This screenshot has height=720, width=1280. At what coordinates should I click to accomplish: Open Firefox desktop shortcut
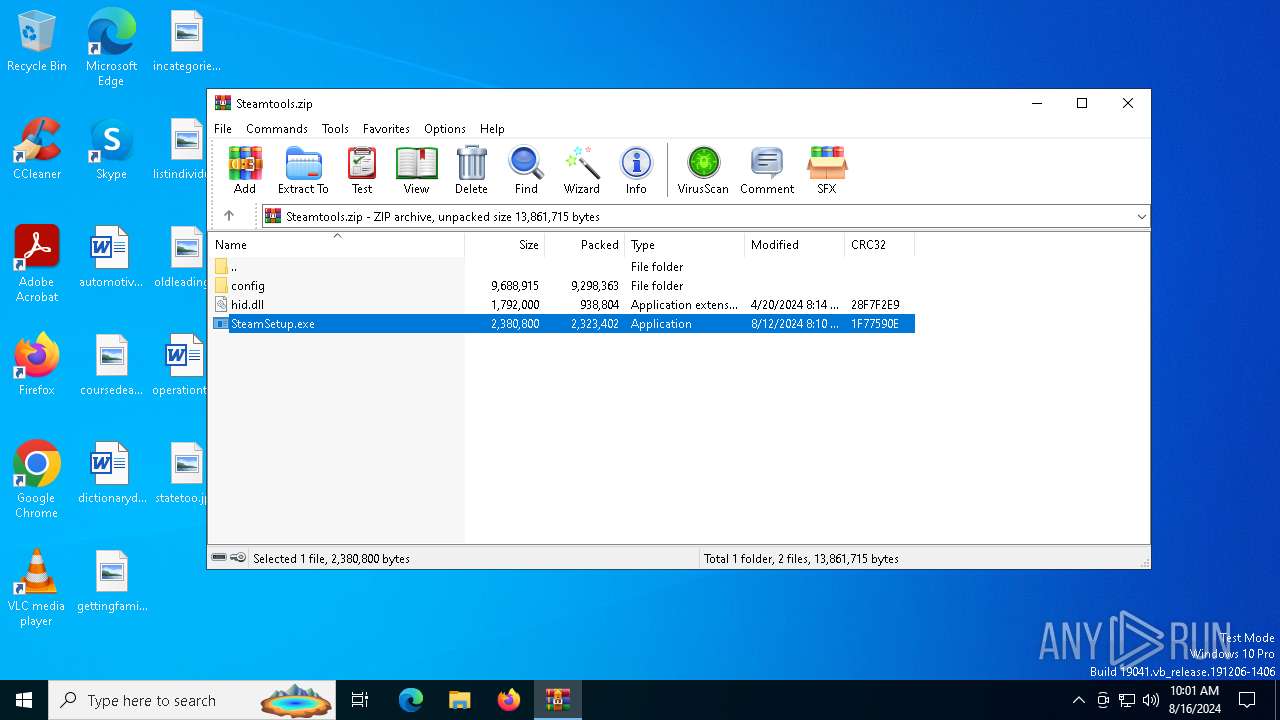click(37, 365)
